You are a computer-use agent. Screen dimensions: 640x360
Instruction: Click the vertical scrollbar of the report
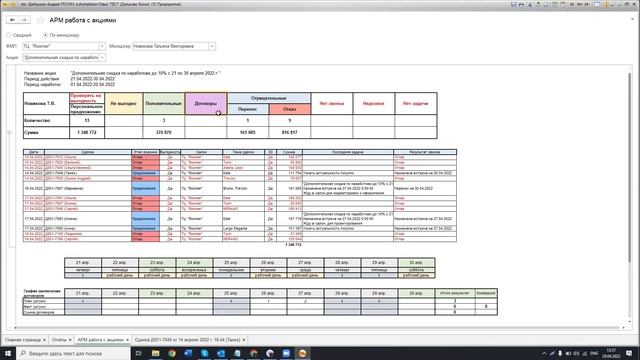pyautogui.click(x=629, y=167)
